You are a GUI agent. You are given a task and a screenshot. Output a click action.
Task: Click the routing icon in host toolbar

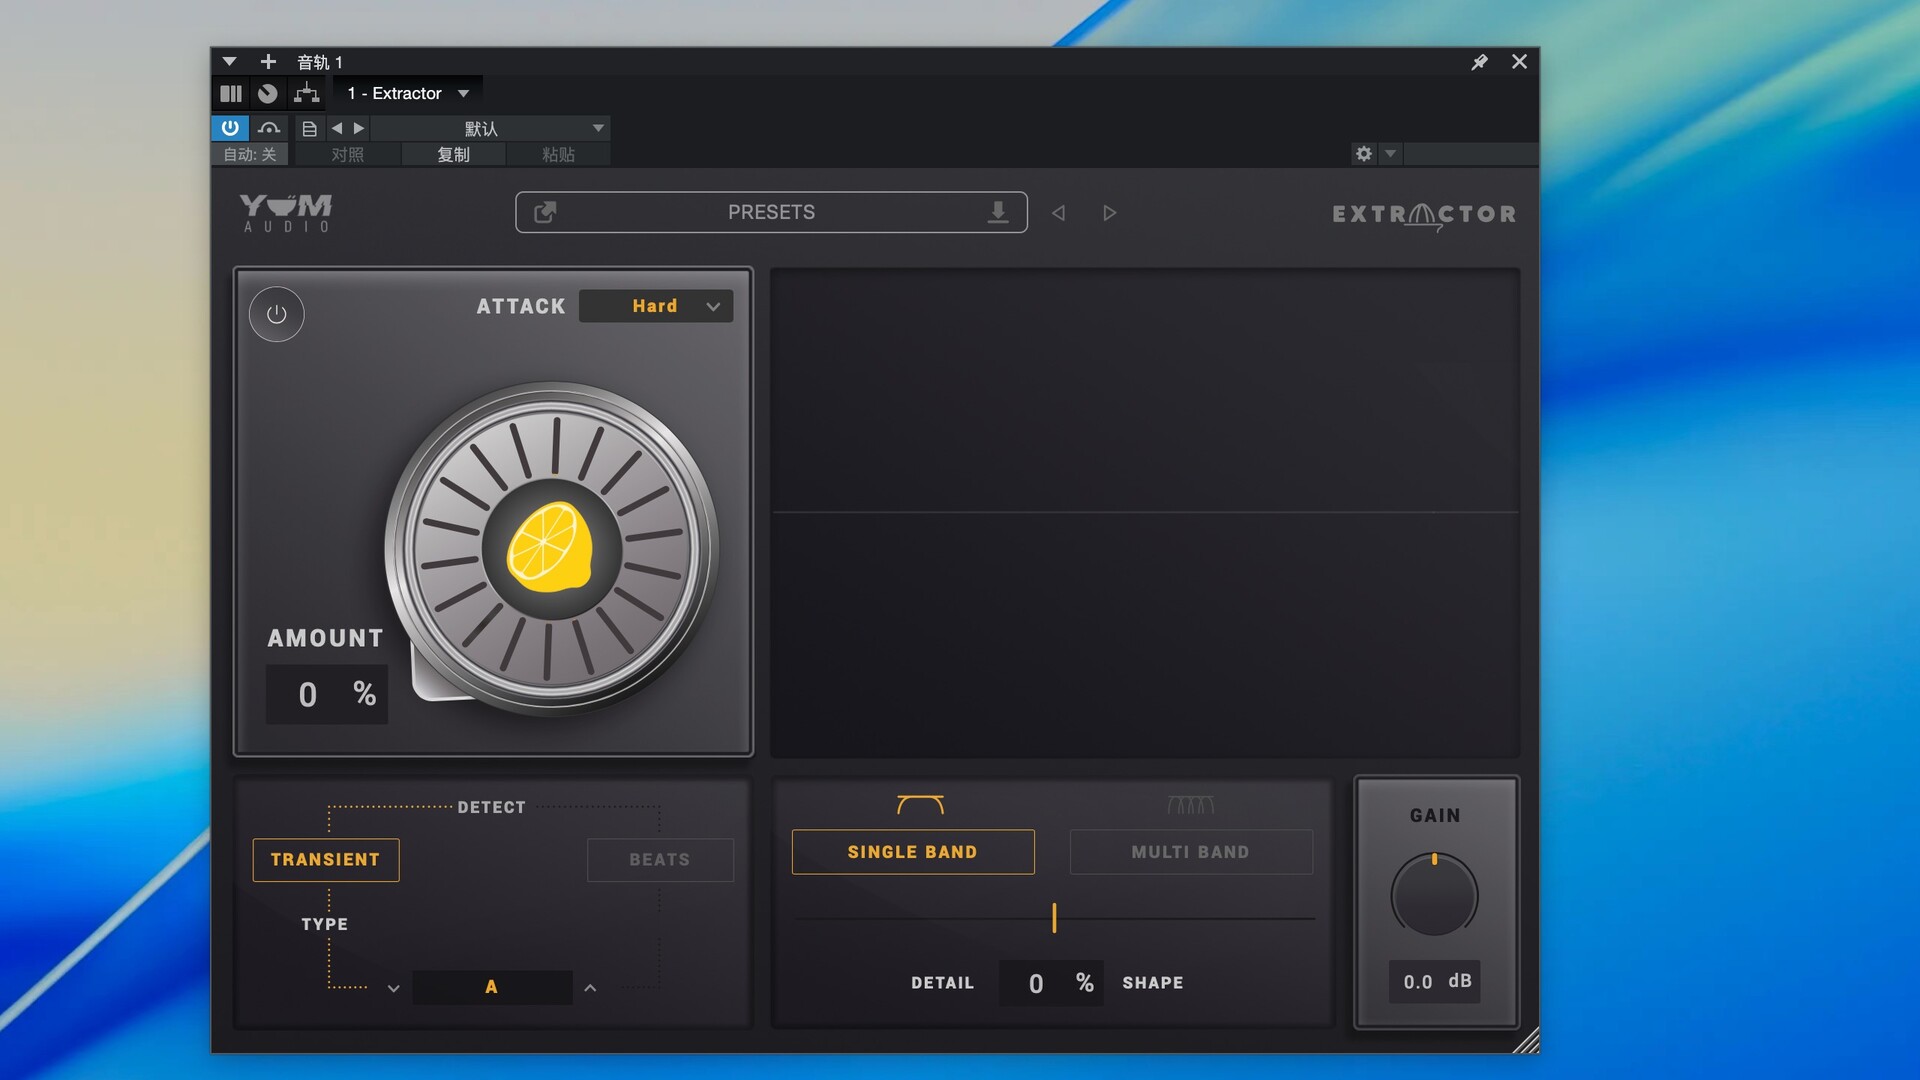click(306, 93)
